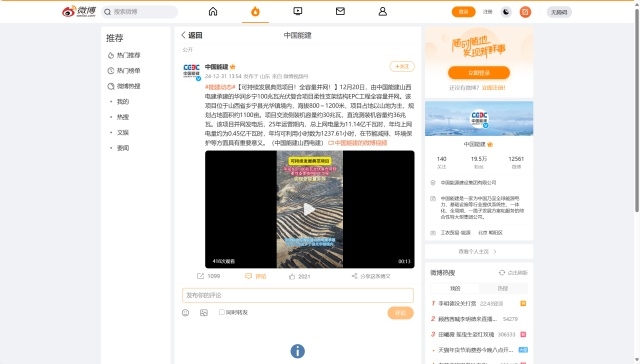Open the emoji picker under comment box

tap(185, 313)
